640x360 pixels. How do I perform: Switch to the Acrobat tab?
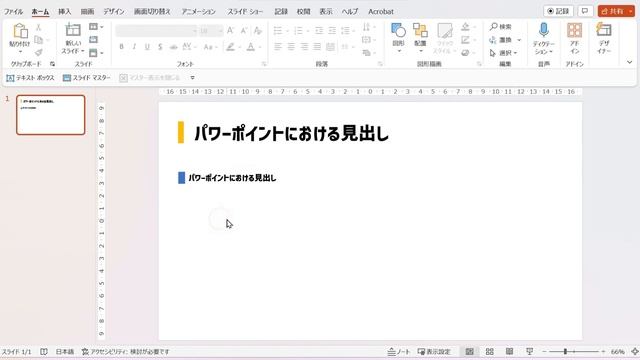381,12
